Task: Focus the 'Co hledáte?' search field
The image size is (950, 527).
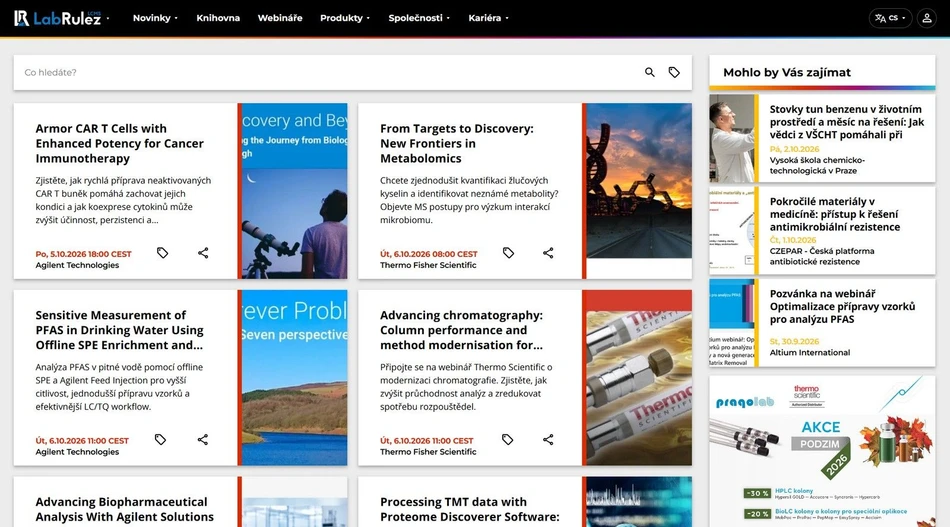Action: coord(327,73)
